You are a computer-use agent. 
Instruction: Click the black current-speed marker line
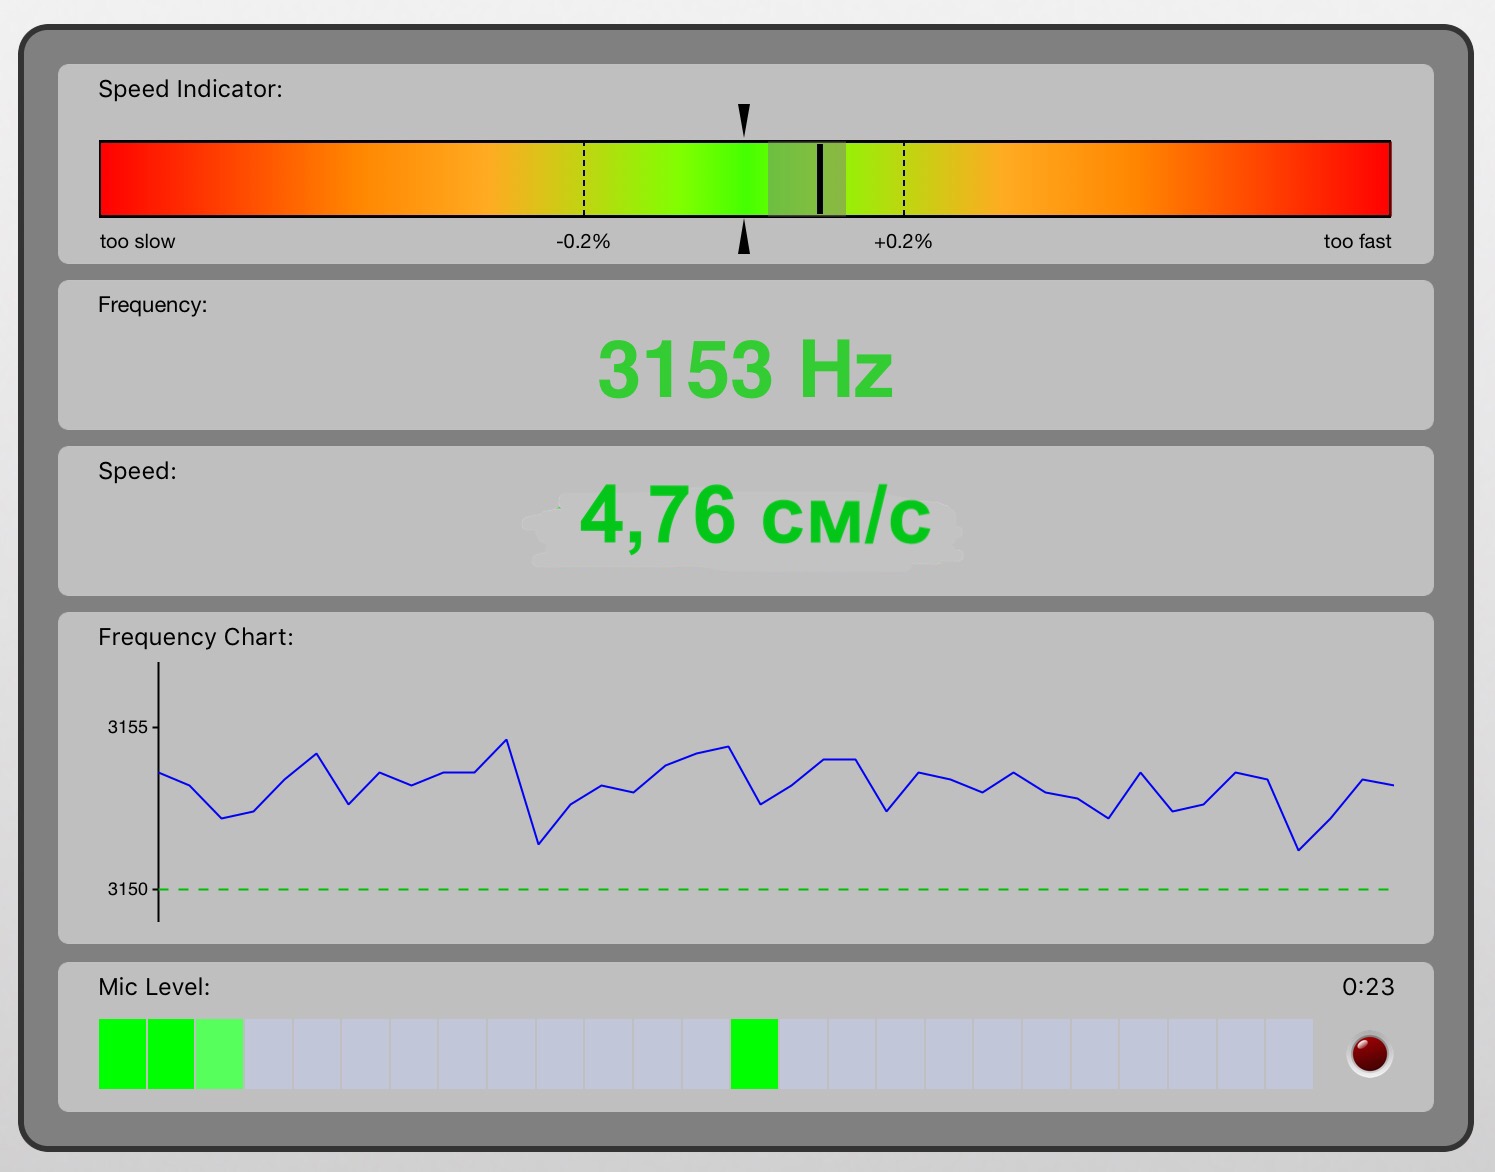[x=820, y=179]
